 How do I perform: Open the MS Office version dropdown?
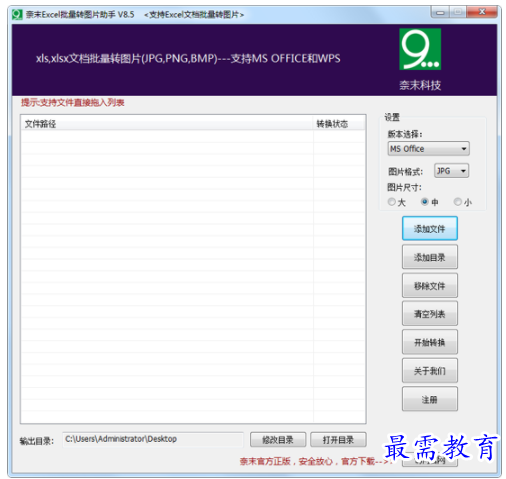(428, 149)
